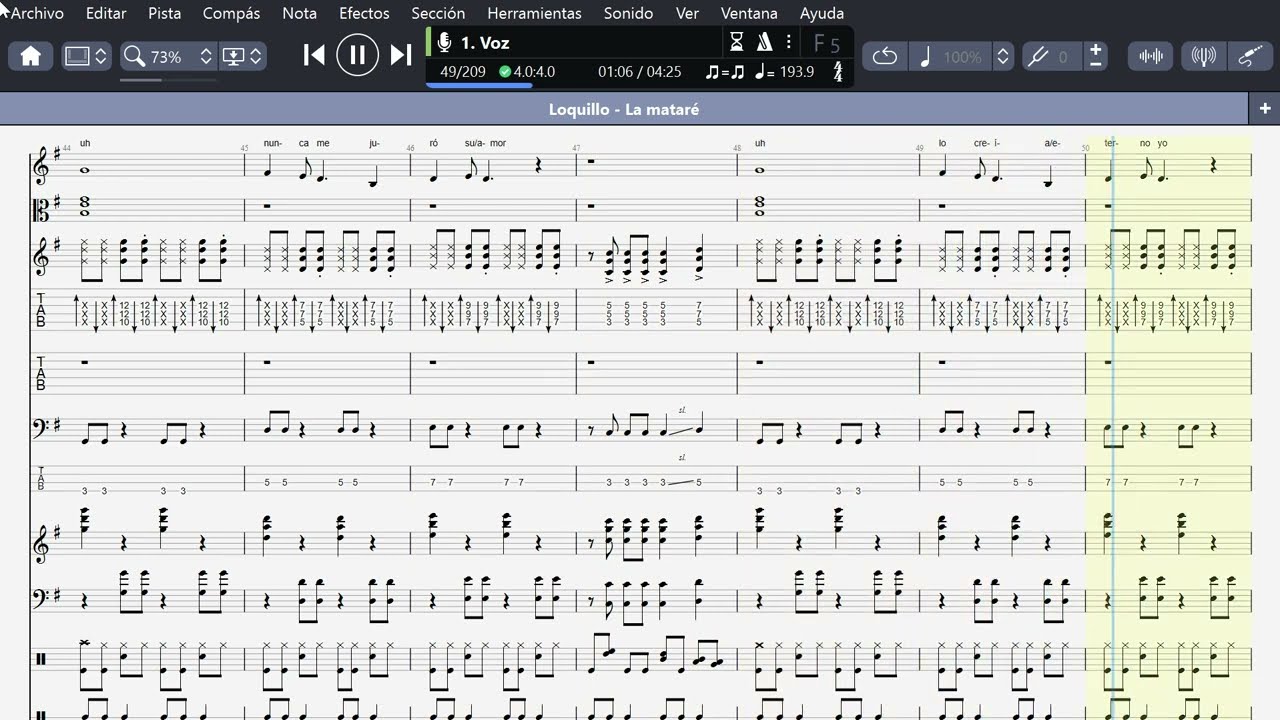The image size is (1280, 720).
Task: Open the audio waveform panel
Action: pos(1151,57)
